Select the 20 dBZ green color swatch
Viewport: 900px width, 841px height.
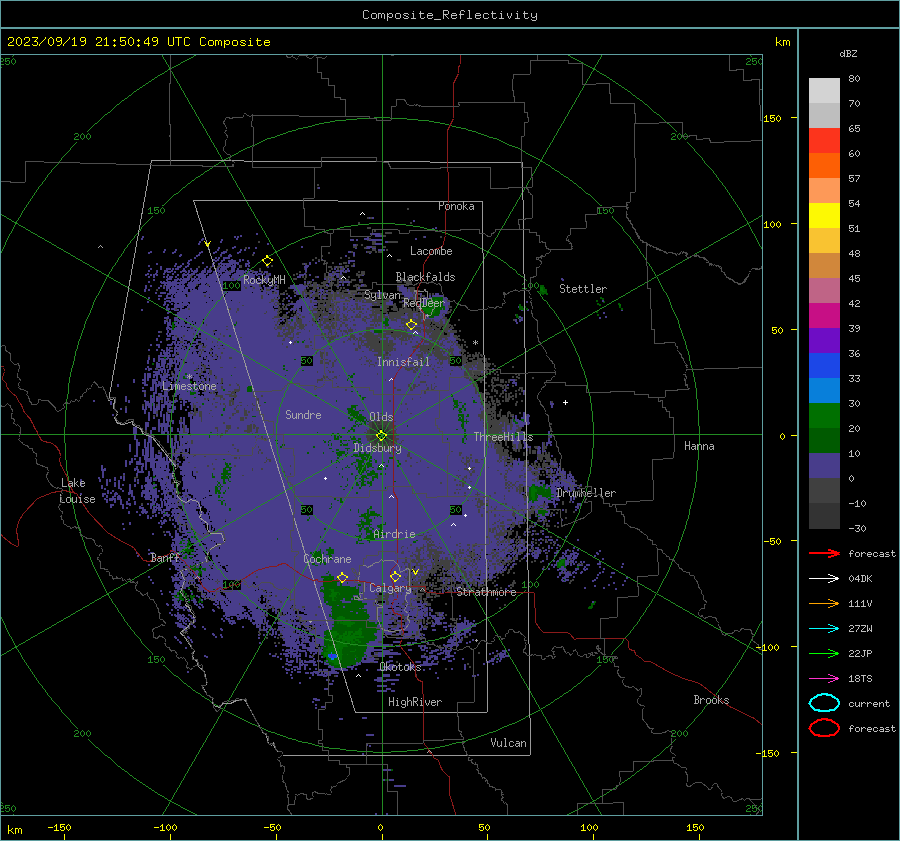tap(824, 416)
